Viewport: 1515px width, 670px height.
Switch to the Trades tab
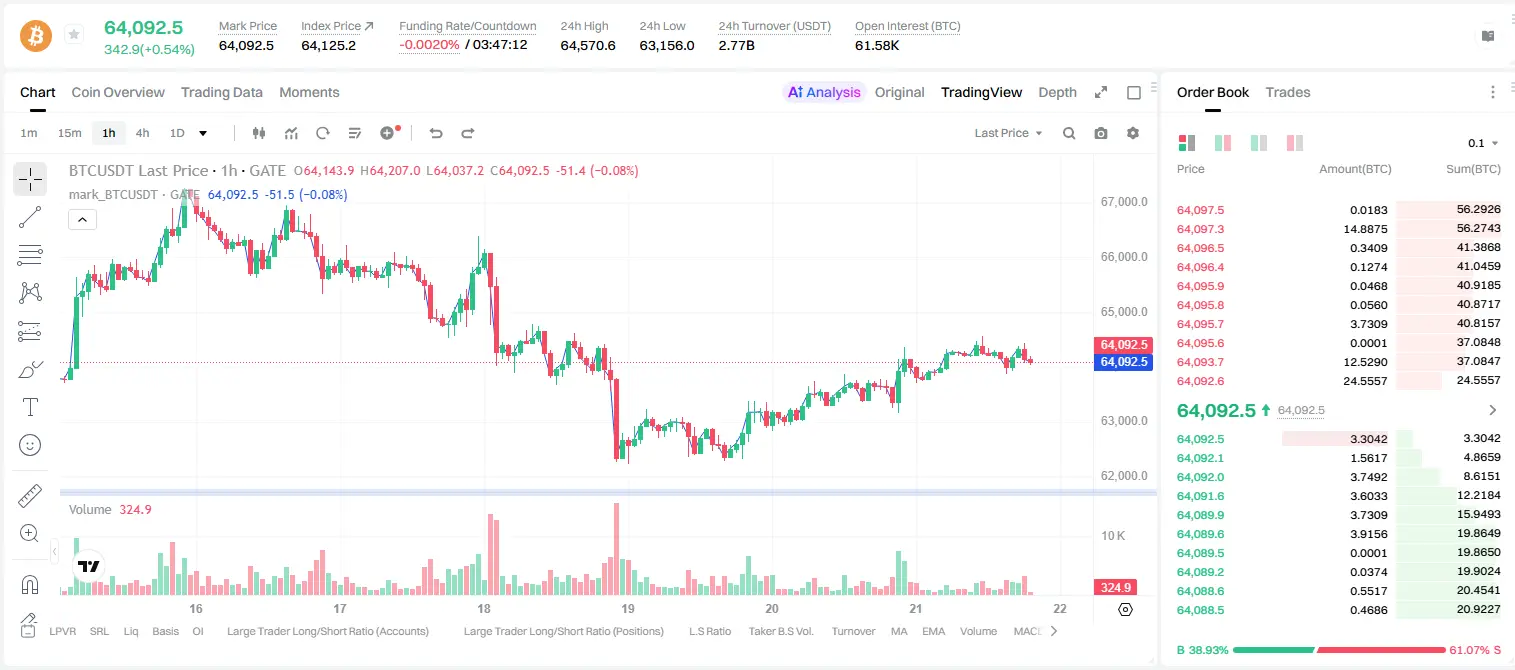click(1287, 92)
